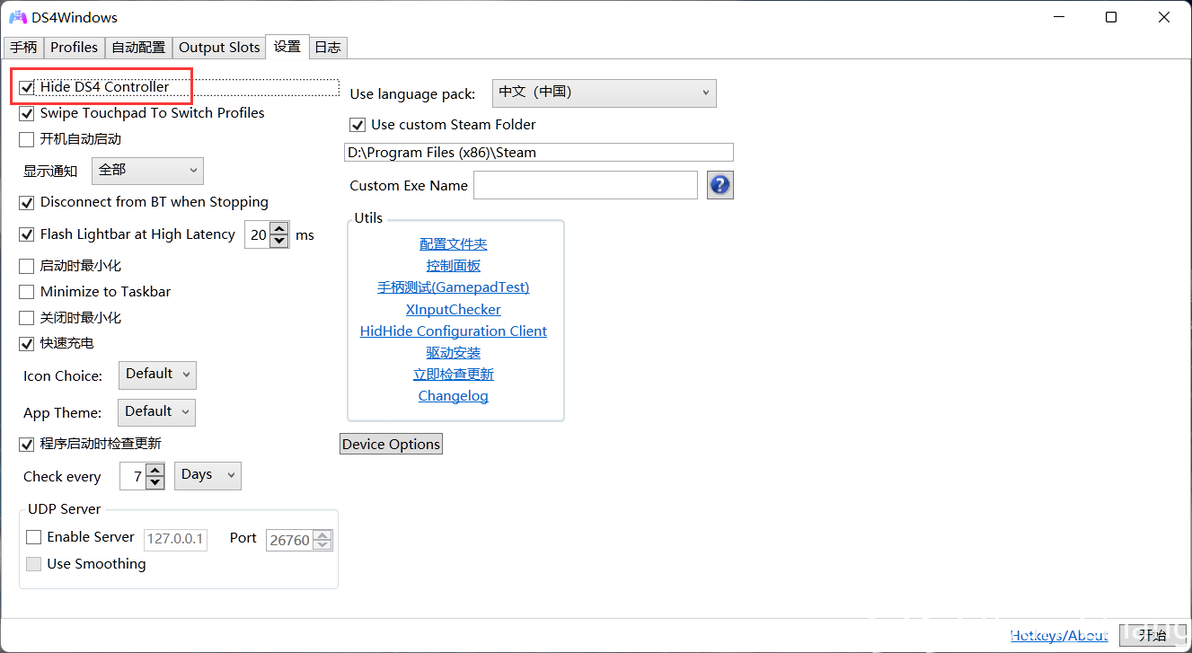Open the XInputChecker utility link
This screenshot has height=653, width=1192.
click(453, 309)
